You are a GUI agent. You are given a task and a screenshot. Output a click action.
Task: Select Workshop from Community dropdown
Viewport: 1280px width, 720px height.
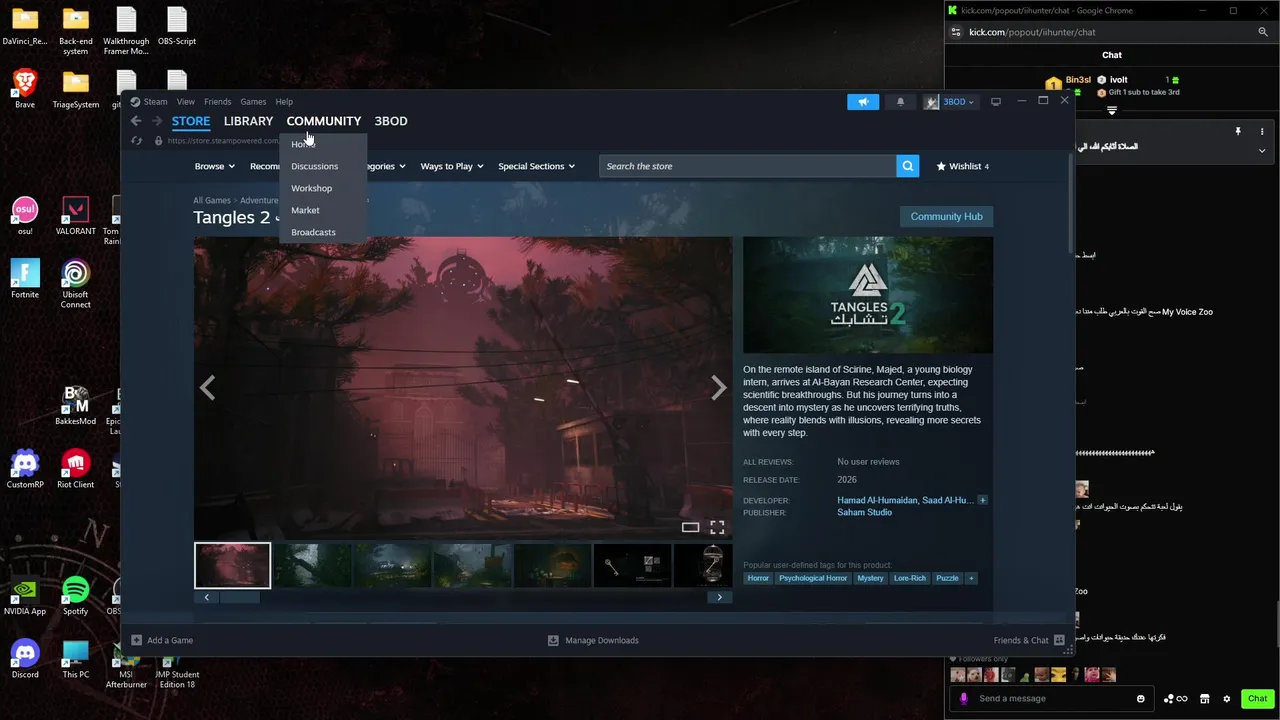(x=312, y=188)
